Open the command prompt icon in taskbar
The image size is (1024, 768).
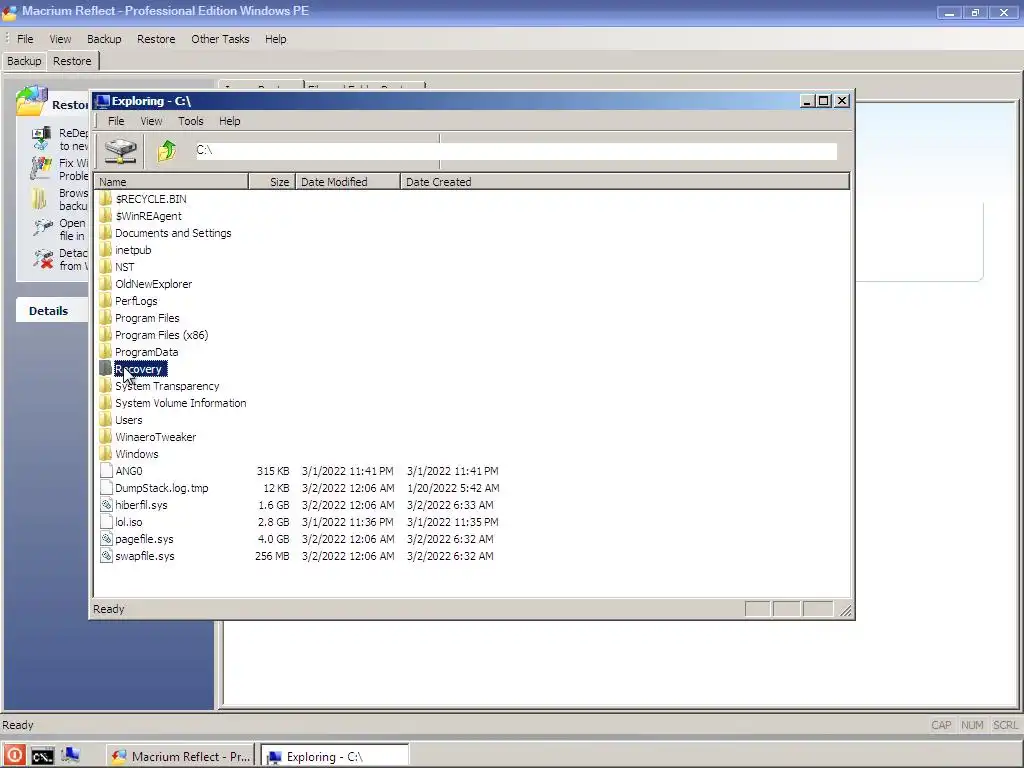pyautogui.click(x=42, y=756)
